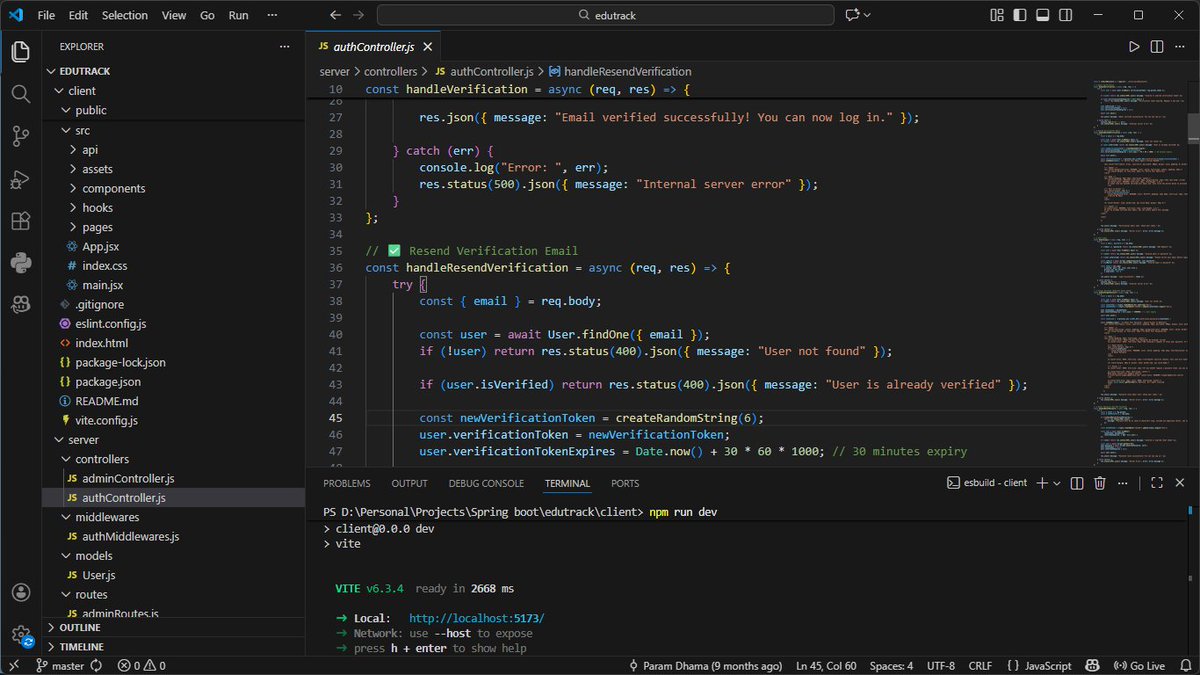This screenshot has width=1200, height=675.
Task: Switch to the DEBUG CONSOLE tab
Action: pyautogui.click(x=486, y=483)
